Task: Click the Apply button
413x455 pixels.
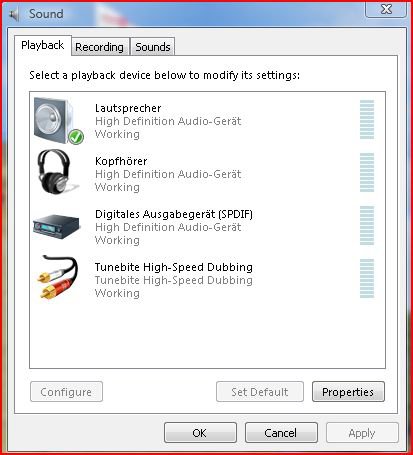Action: 362,433
